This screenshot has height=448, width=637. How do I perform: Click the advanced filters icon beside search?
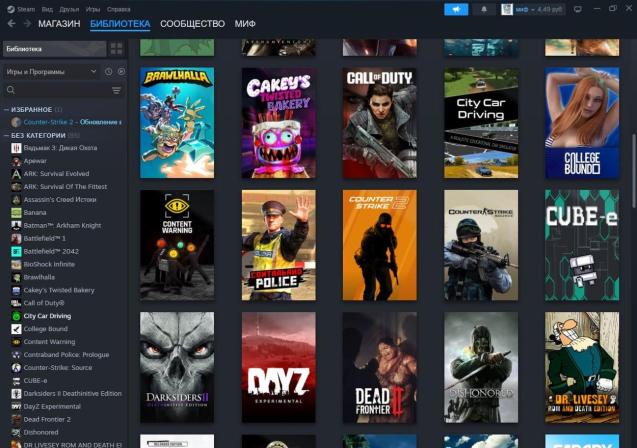tap(116, 90)
